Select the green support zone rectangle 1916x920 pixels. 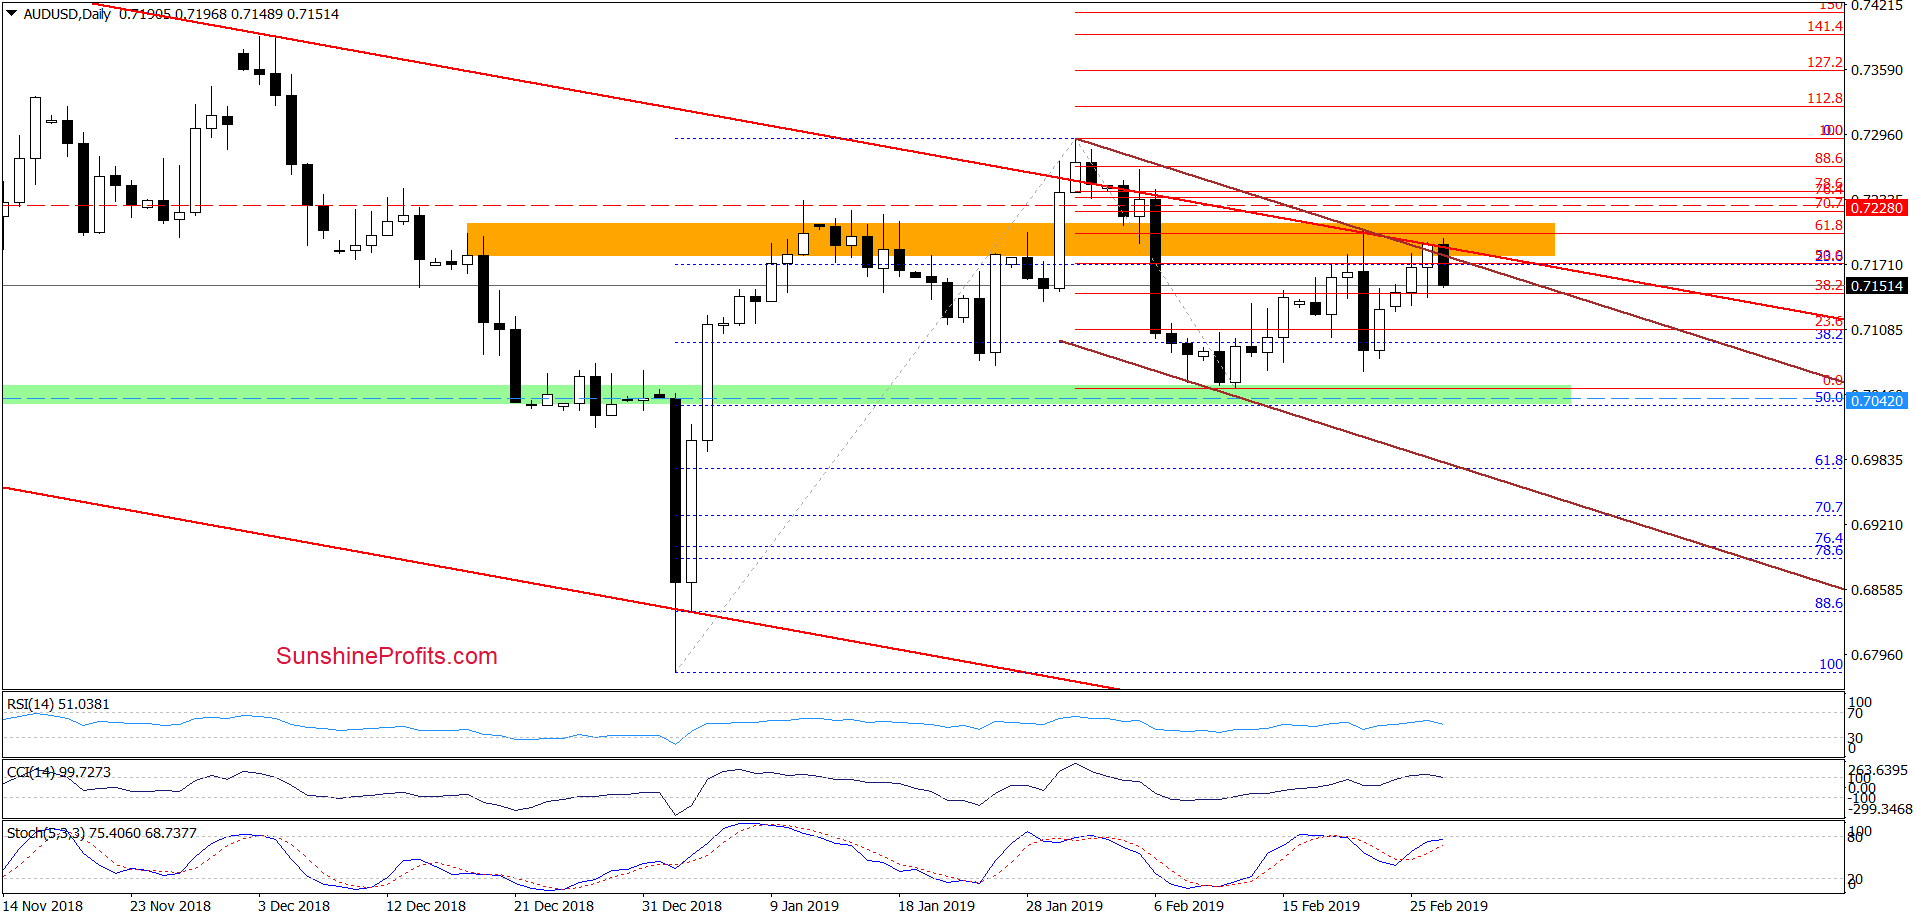pyautogui.click(x=786, y=394)
